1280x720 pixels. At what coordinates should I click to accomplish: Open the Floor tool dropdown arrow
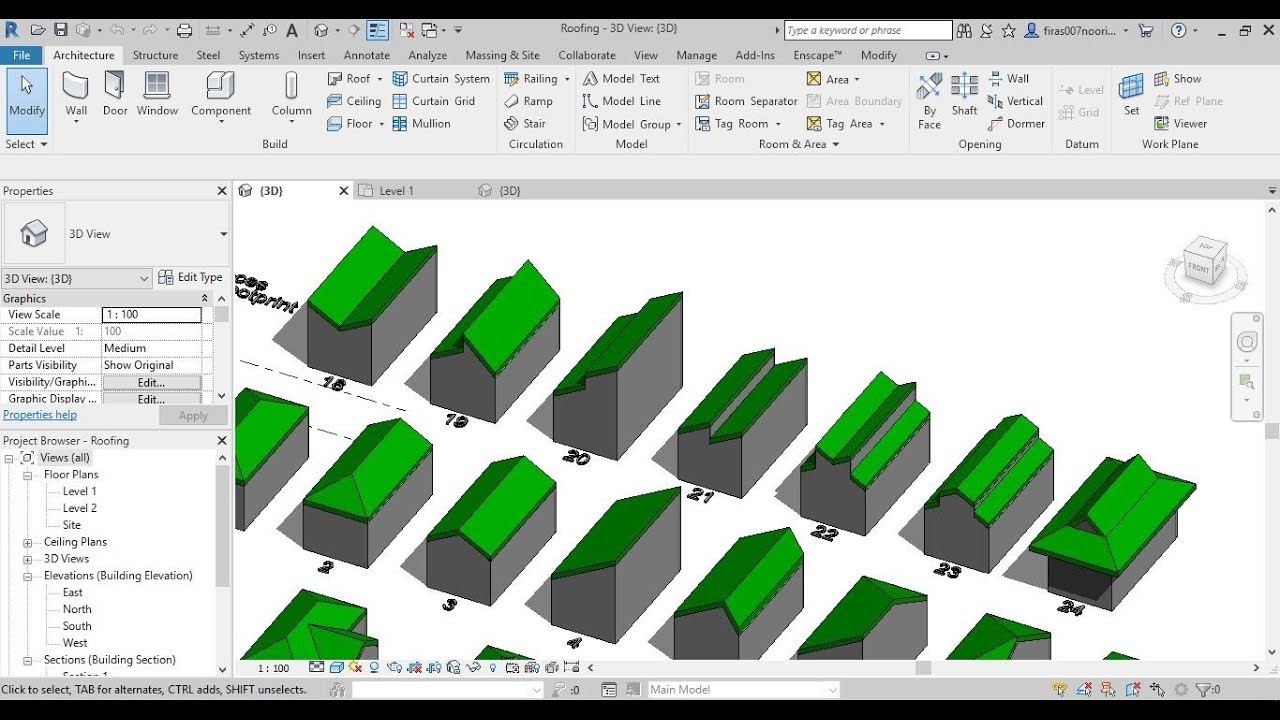click(x=382, y=125)
